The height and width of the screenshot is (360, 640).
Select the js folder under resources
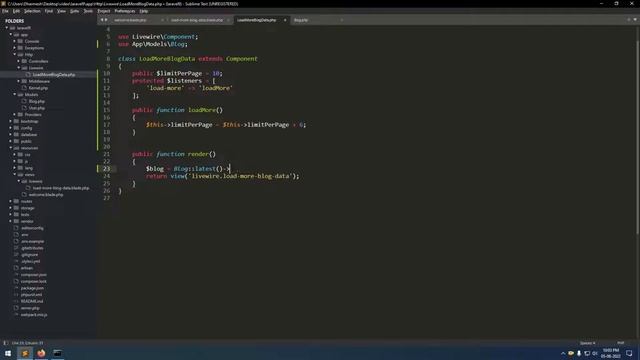(26, 161)
